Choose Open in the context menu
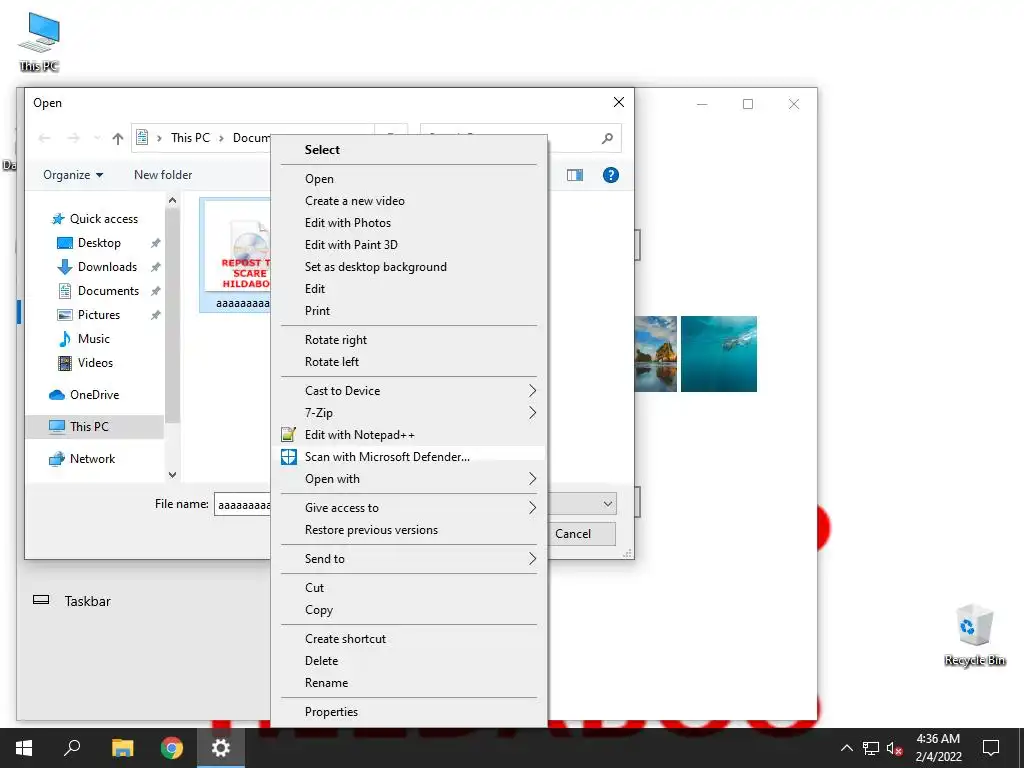Screen dimensions: 1024x768 point(411,179)
